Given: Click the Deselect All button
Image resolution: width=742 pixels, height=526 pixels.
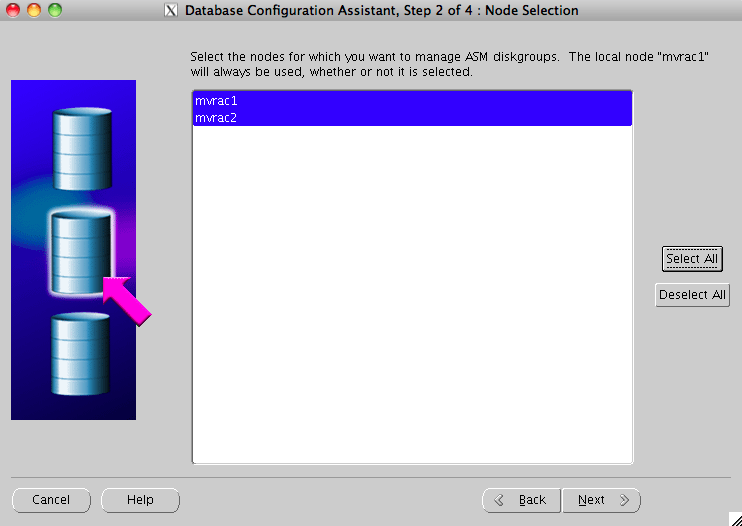Looking at the screenshot, I should (692, 295).
